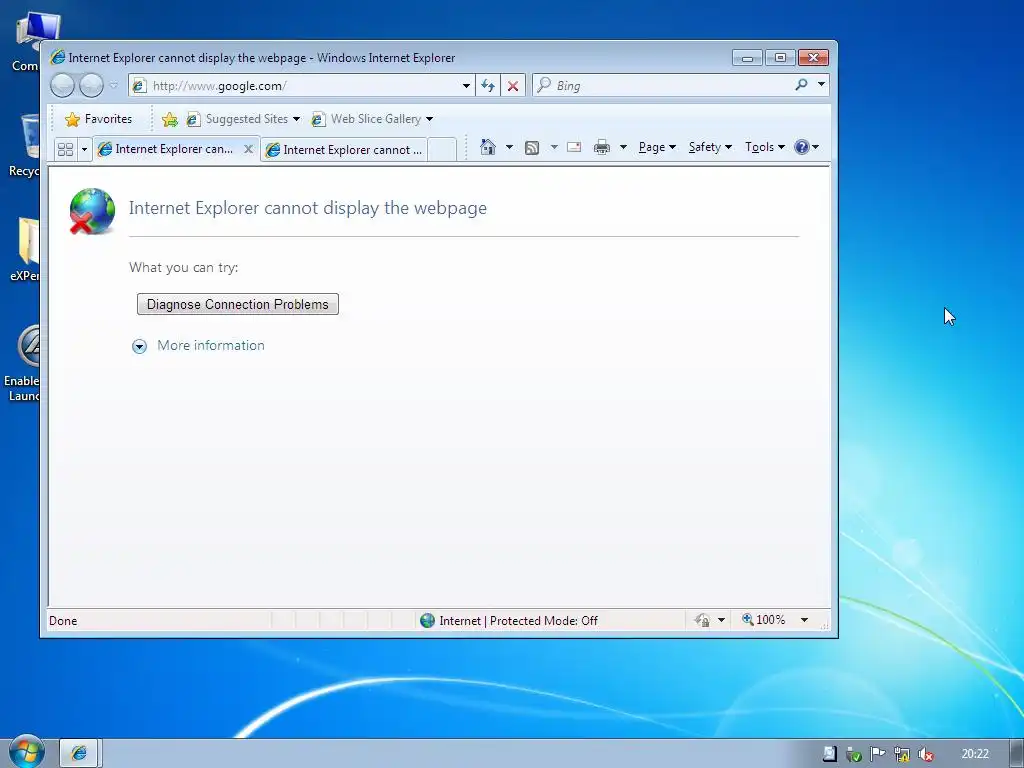Expand the More information arrow
Viewport: 1024px width, 768px height.
[x=139, y=346]
